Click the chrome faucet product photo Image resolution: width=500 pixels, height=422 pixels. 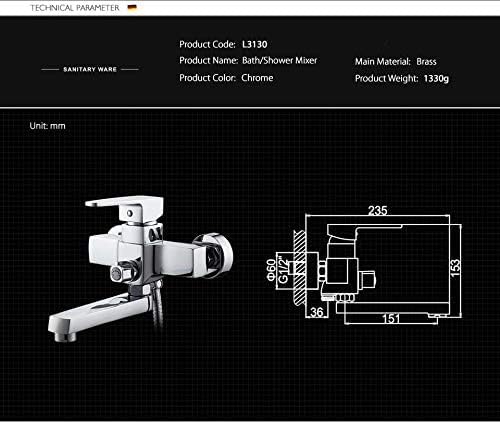(x=141, y=269)
